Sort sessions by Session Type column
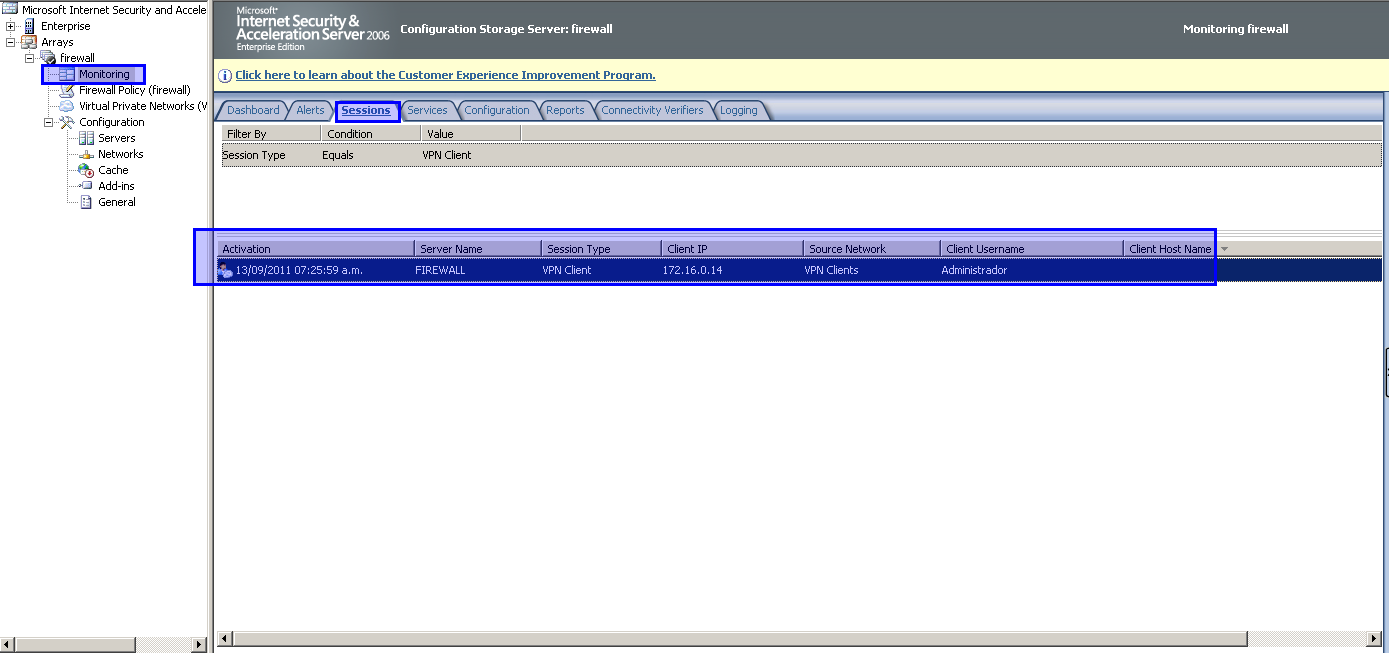This screenshot has width=1389, height=653. pos(601,249)
